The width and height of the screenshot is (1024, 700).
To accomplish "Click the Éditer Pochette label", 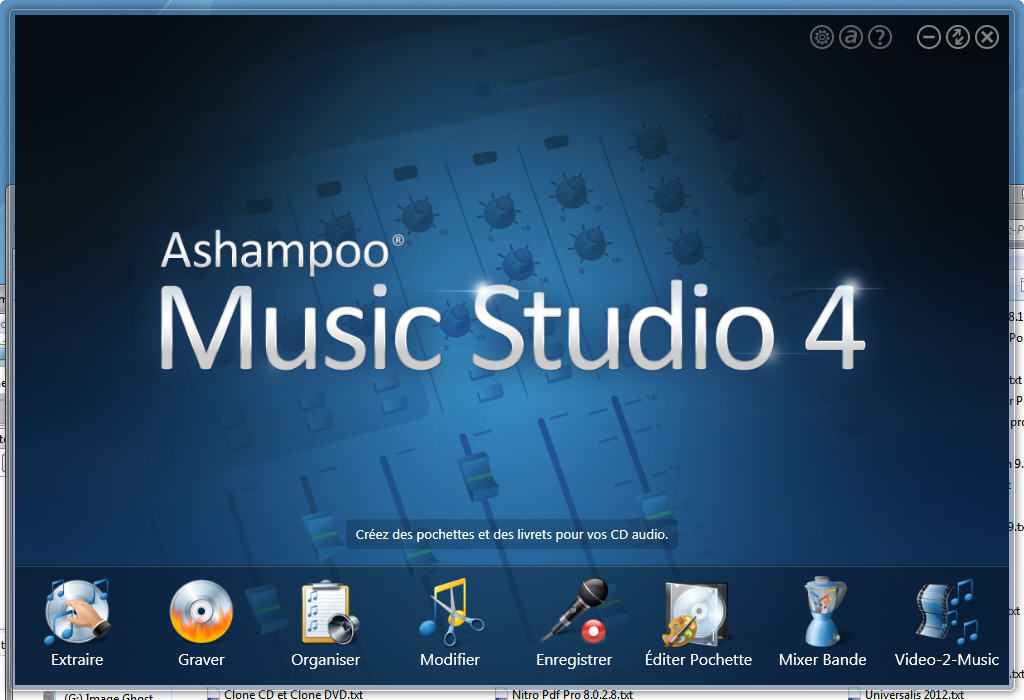I will tap(698, 660).
